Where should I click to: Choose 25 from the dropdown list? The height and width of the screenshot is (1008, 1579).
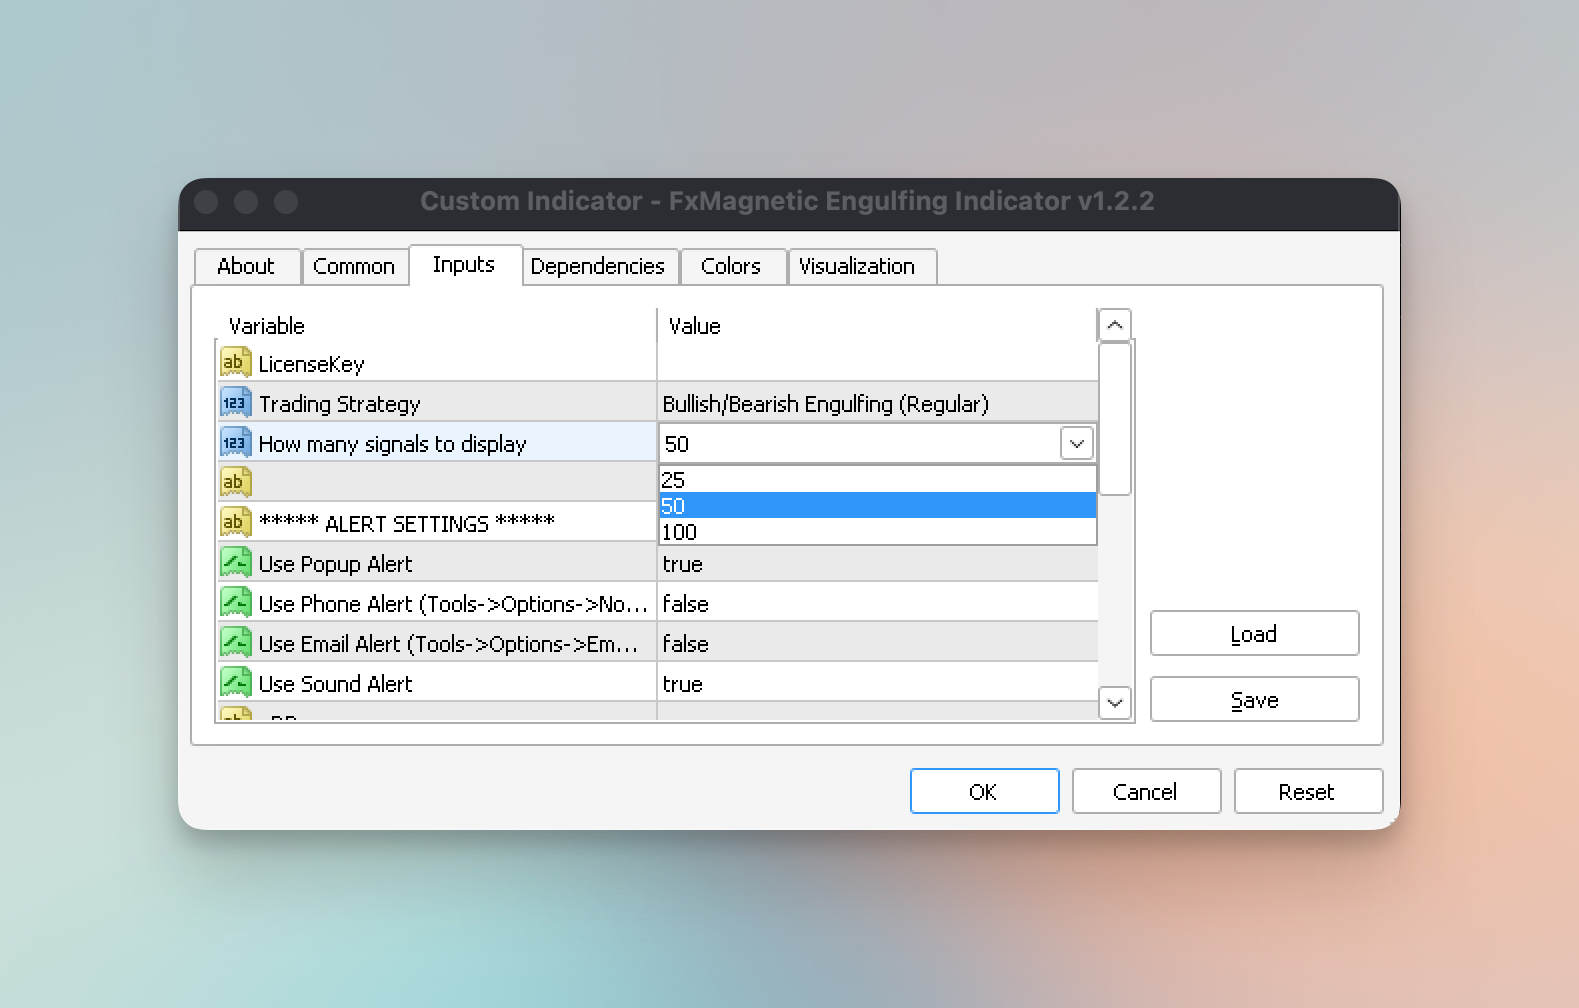[877, 480]
